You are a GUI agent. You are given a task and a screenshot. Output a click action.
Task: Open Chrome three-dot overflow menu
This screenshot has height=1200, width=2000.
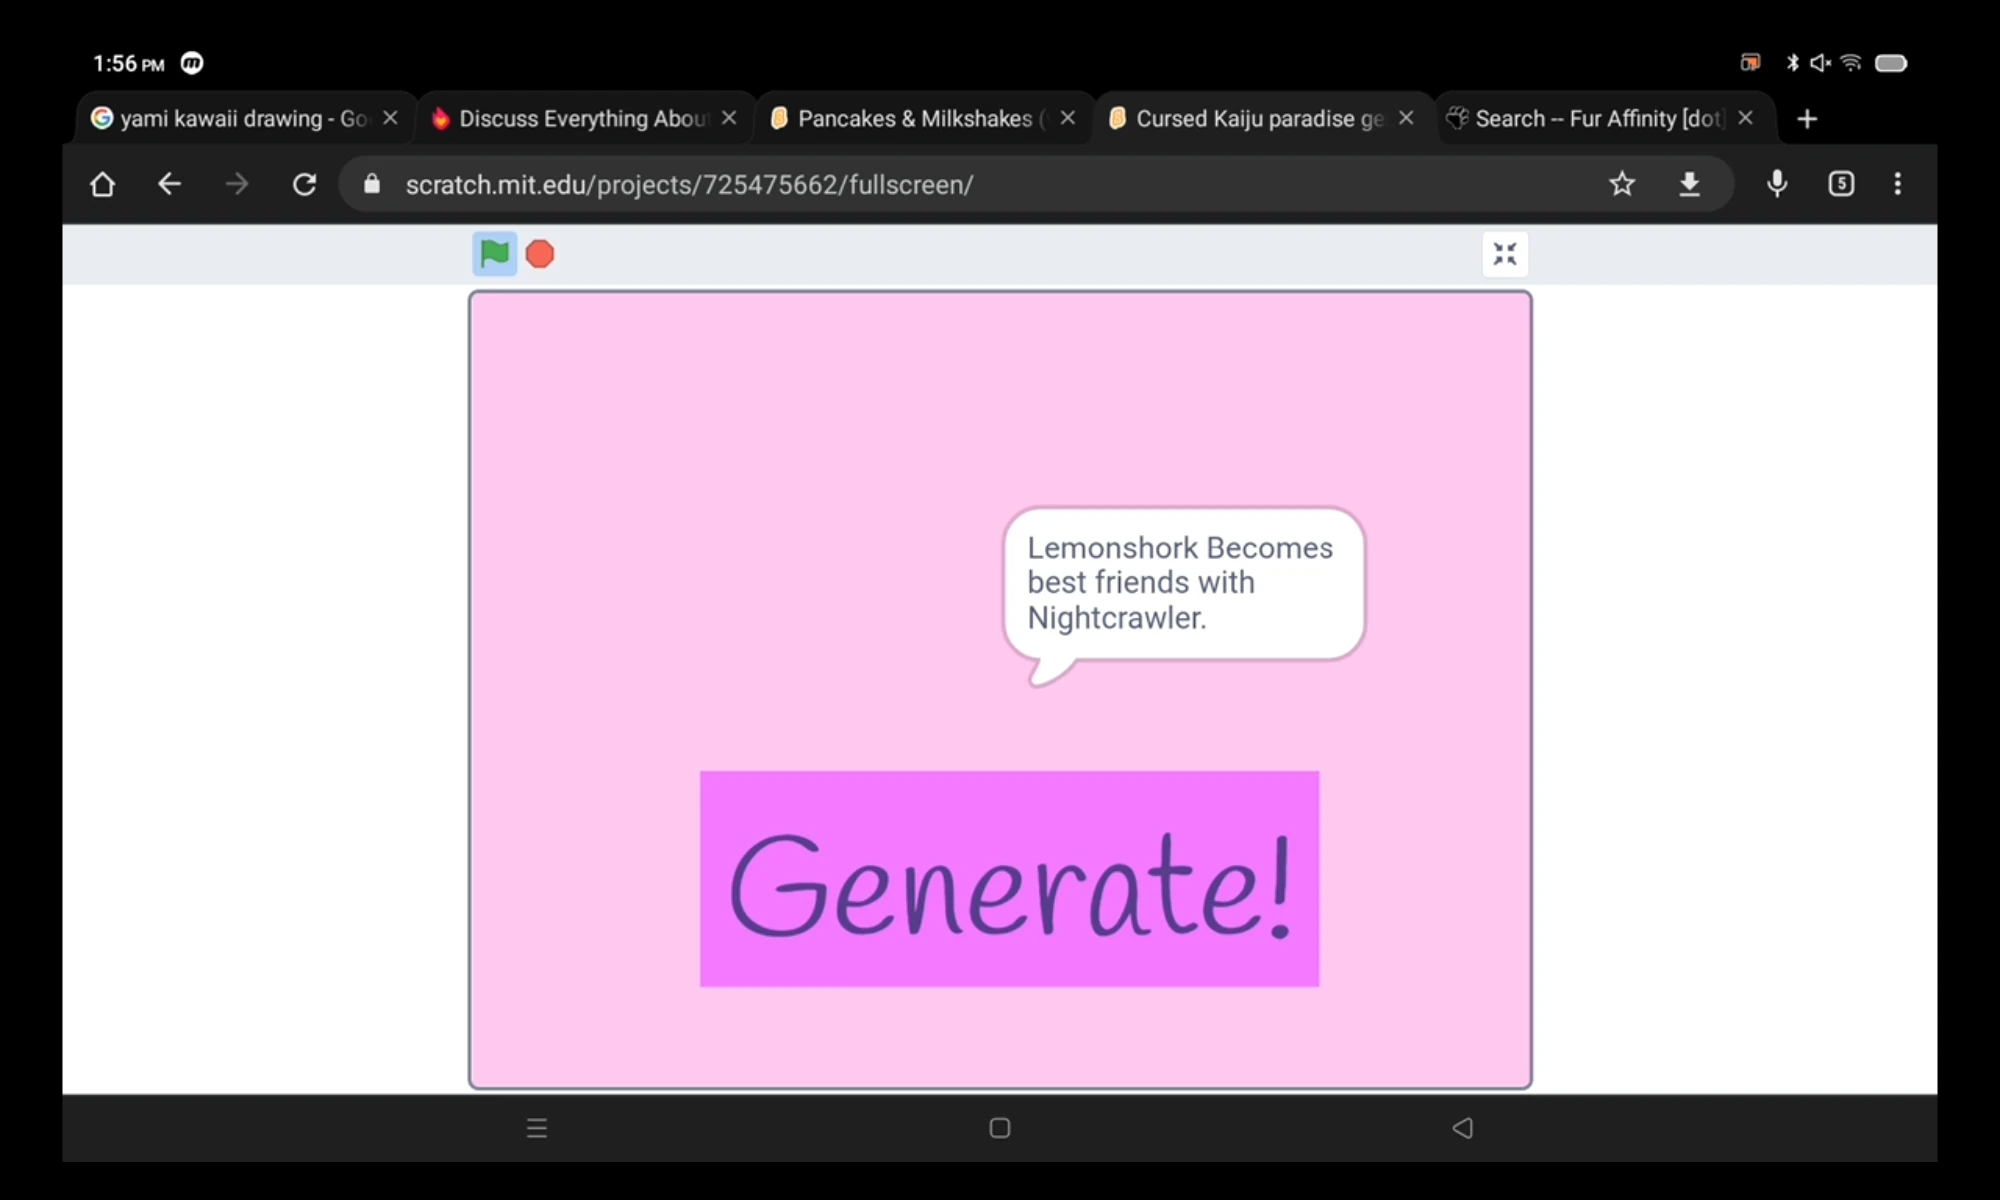click(1897, 184)
